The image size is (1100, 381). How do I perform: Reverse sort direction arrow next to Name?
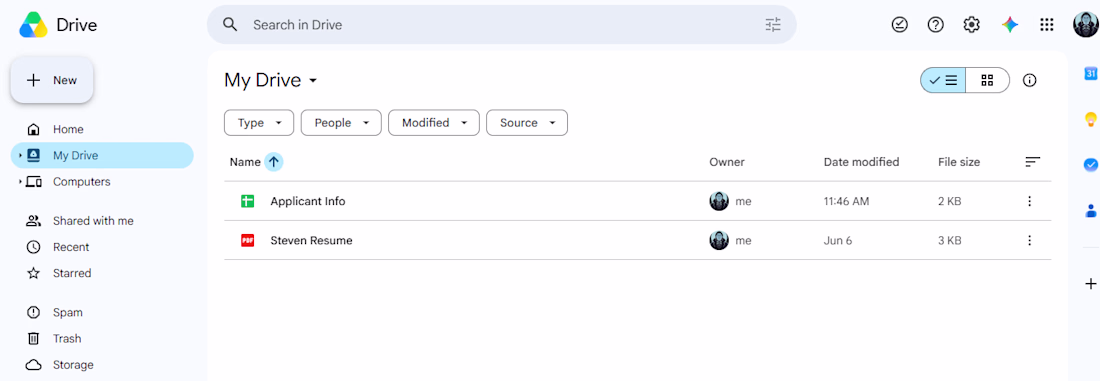(x=274, y=162)
